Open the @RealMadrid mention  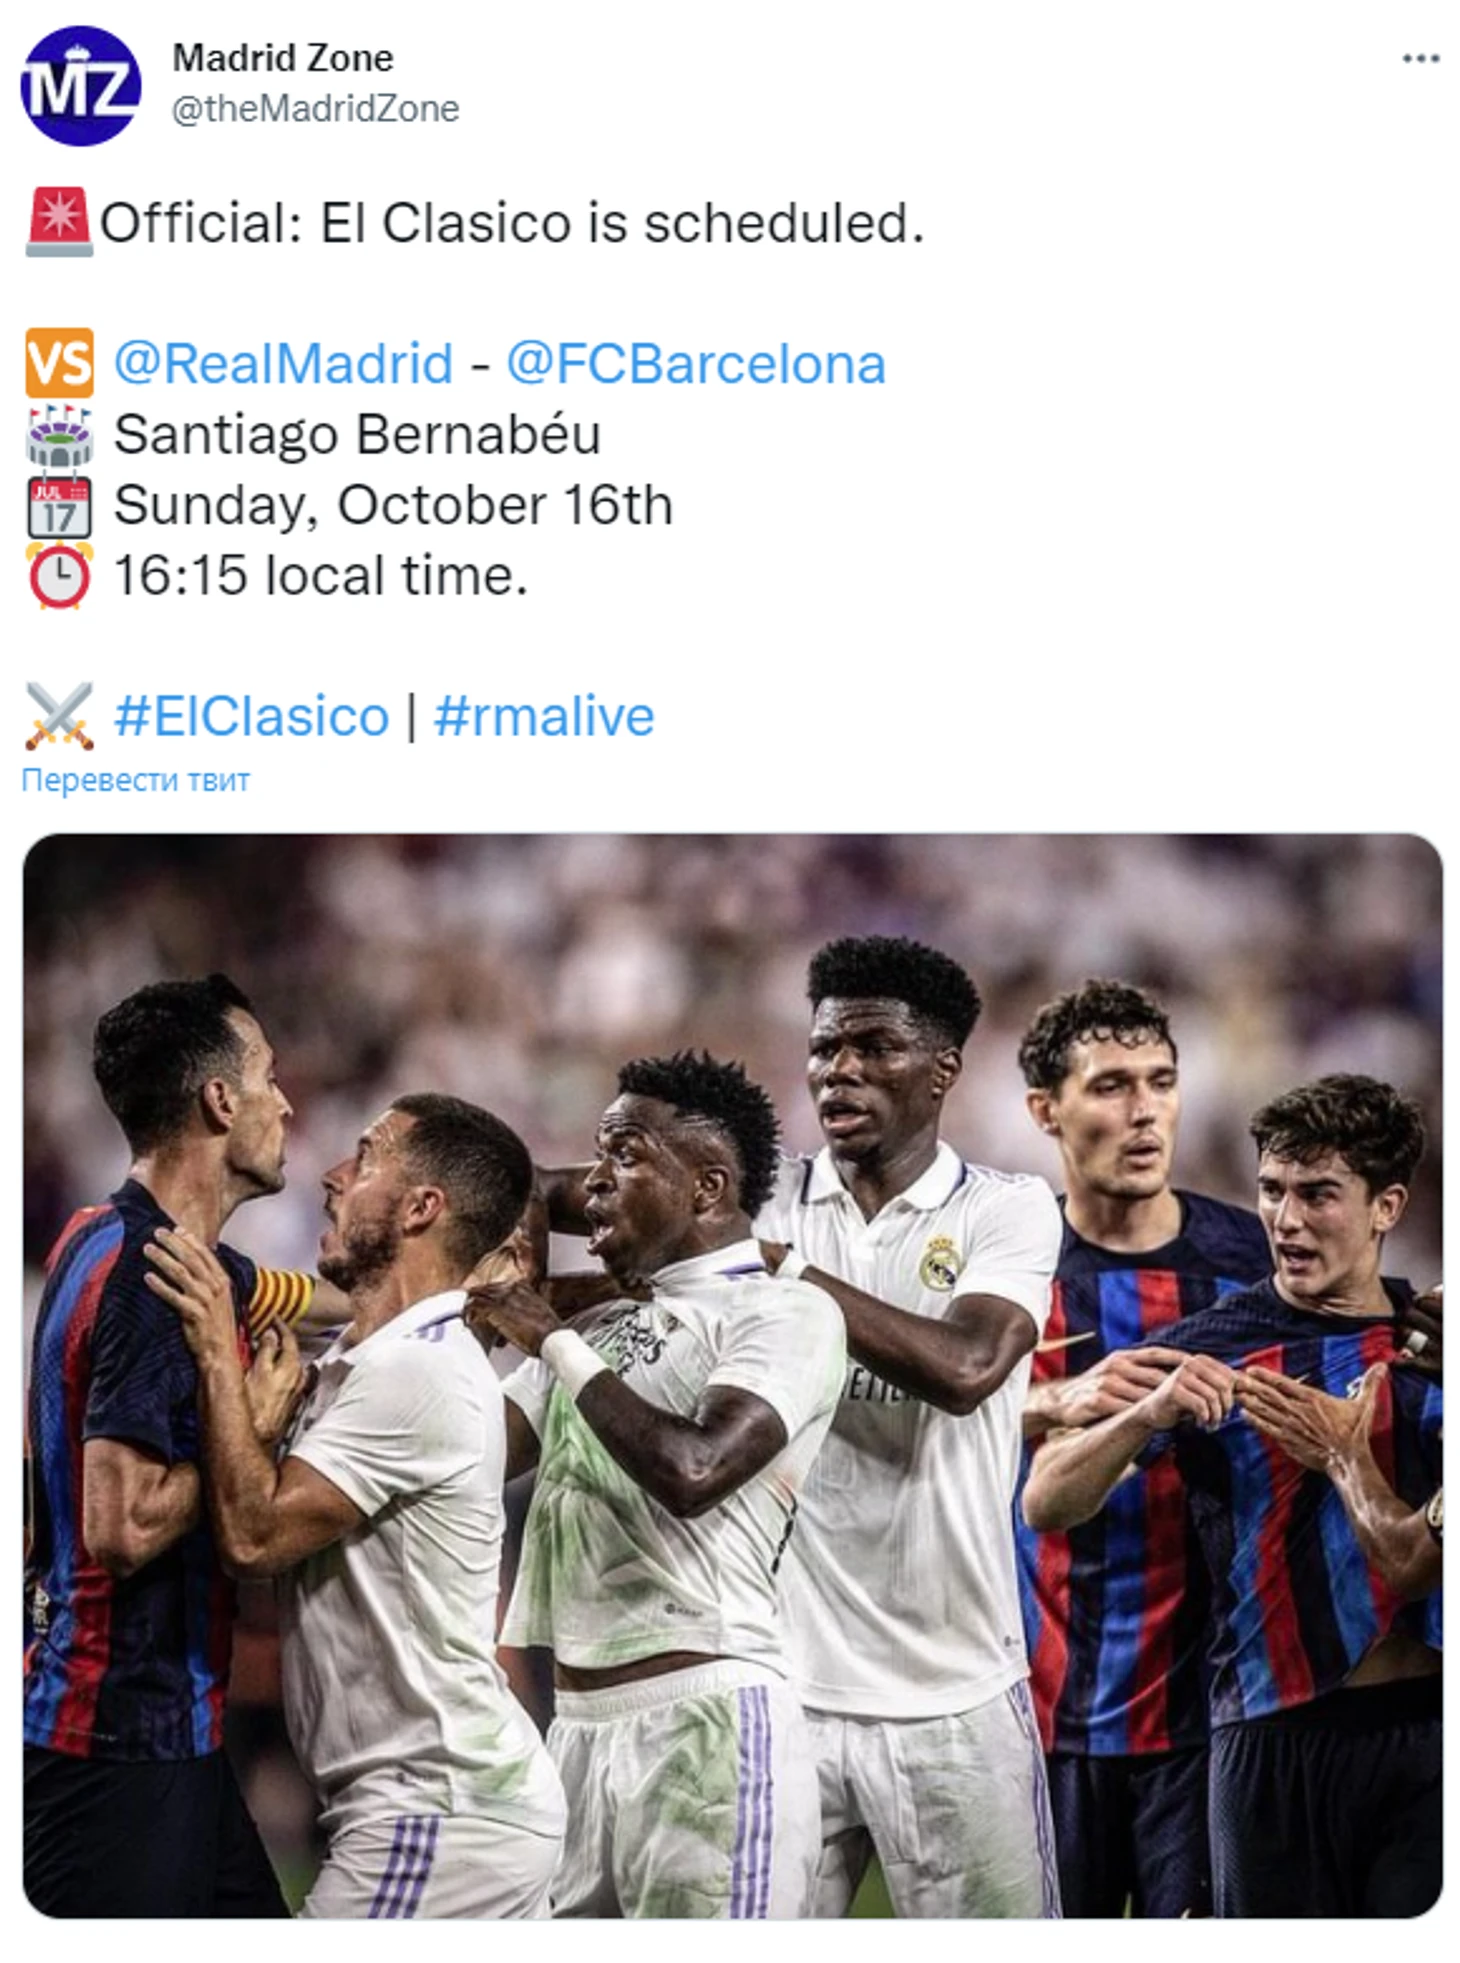pyautogui.click(x=284, y=363)
